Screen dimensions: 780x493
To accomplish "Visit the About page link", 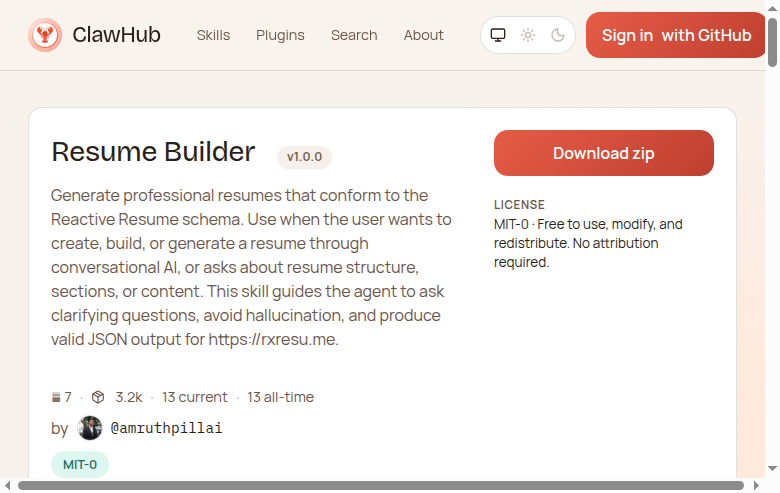I will click(x=423, y=35).
